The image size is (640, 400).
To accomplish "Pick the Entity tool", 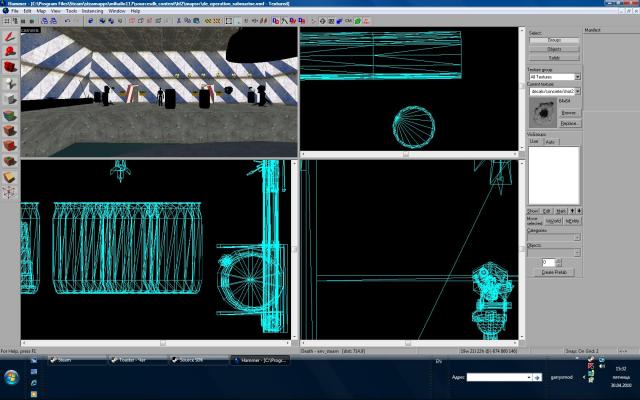I will [x=10, y=83].
